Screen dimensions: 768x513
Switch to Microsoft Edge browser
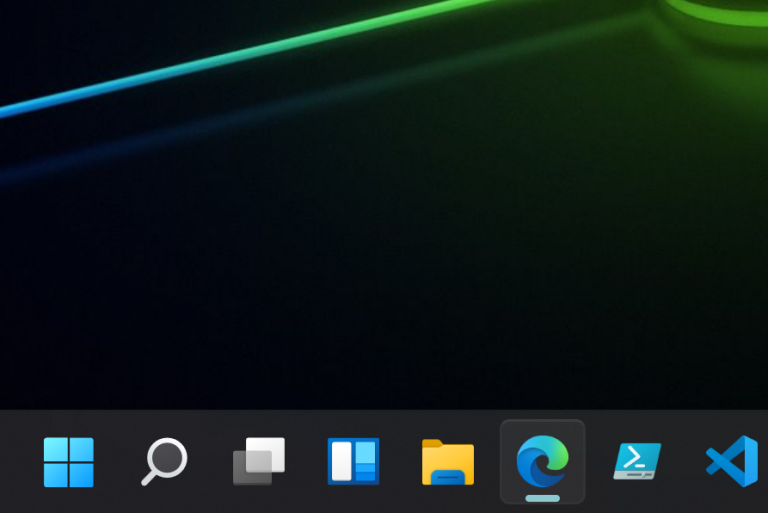[542, 461]
